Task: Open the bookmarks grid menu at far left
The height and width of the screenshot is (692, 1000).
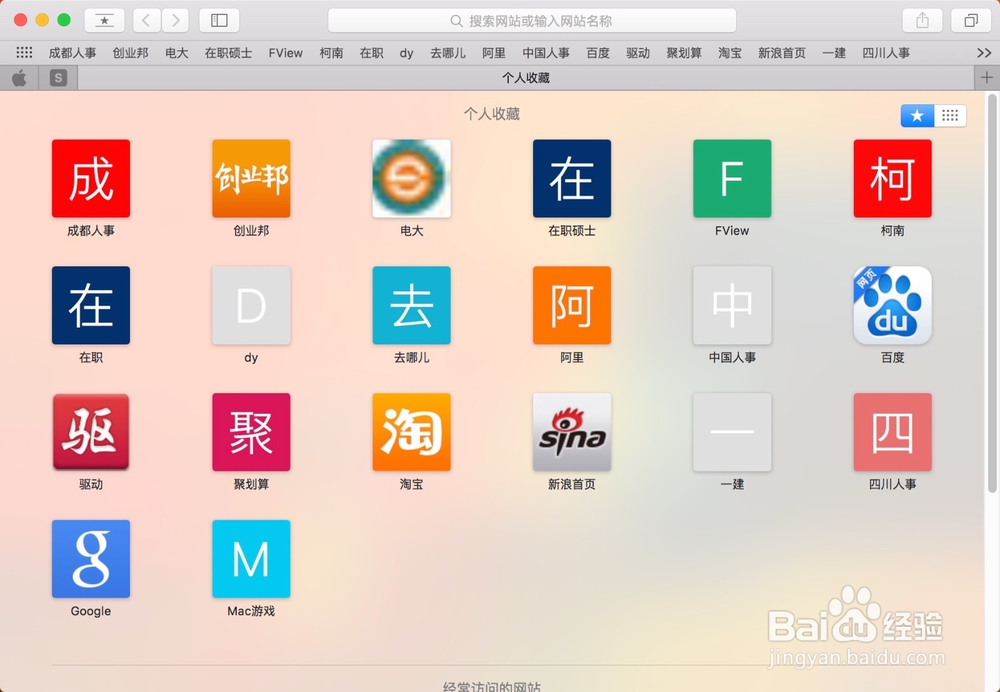Action: click(22, 53)
